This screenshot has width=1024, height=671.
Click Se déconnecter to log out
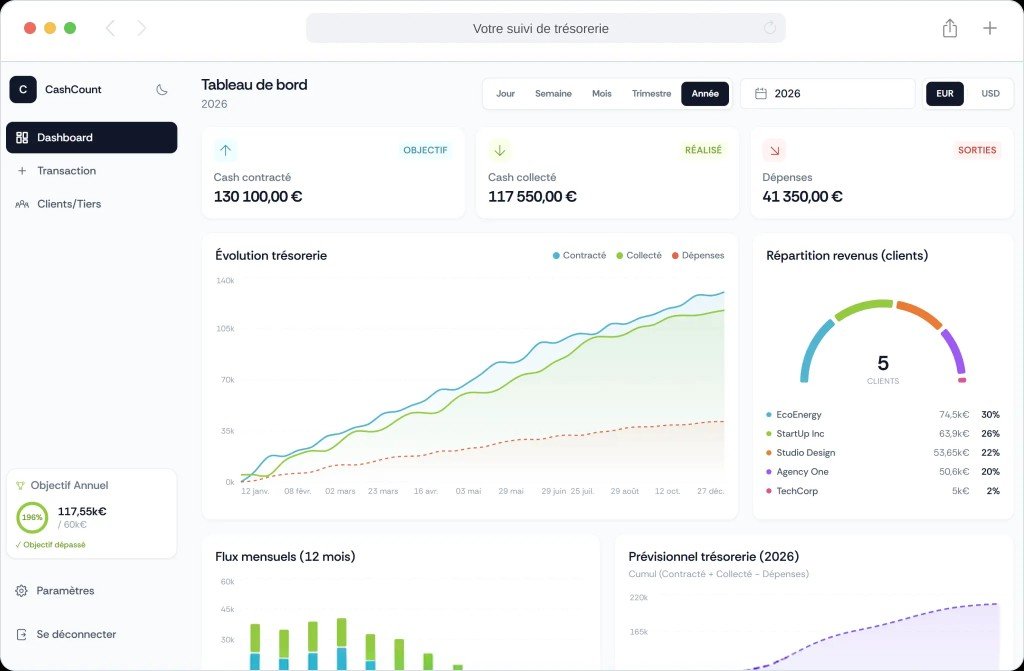coord(75,634)
